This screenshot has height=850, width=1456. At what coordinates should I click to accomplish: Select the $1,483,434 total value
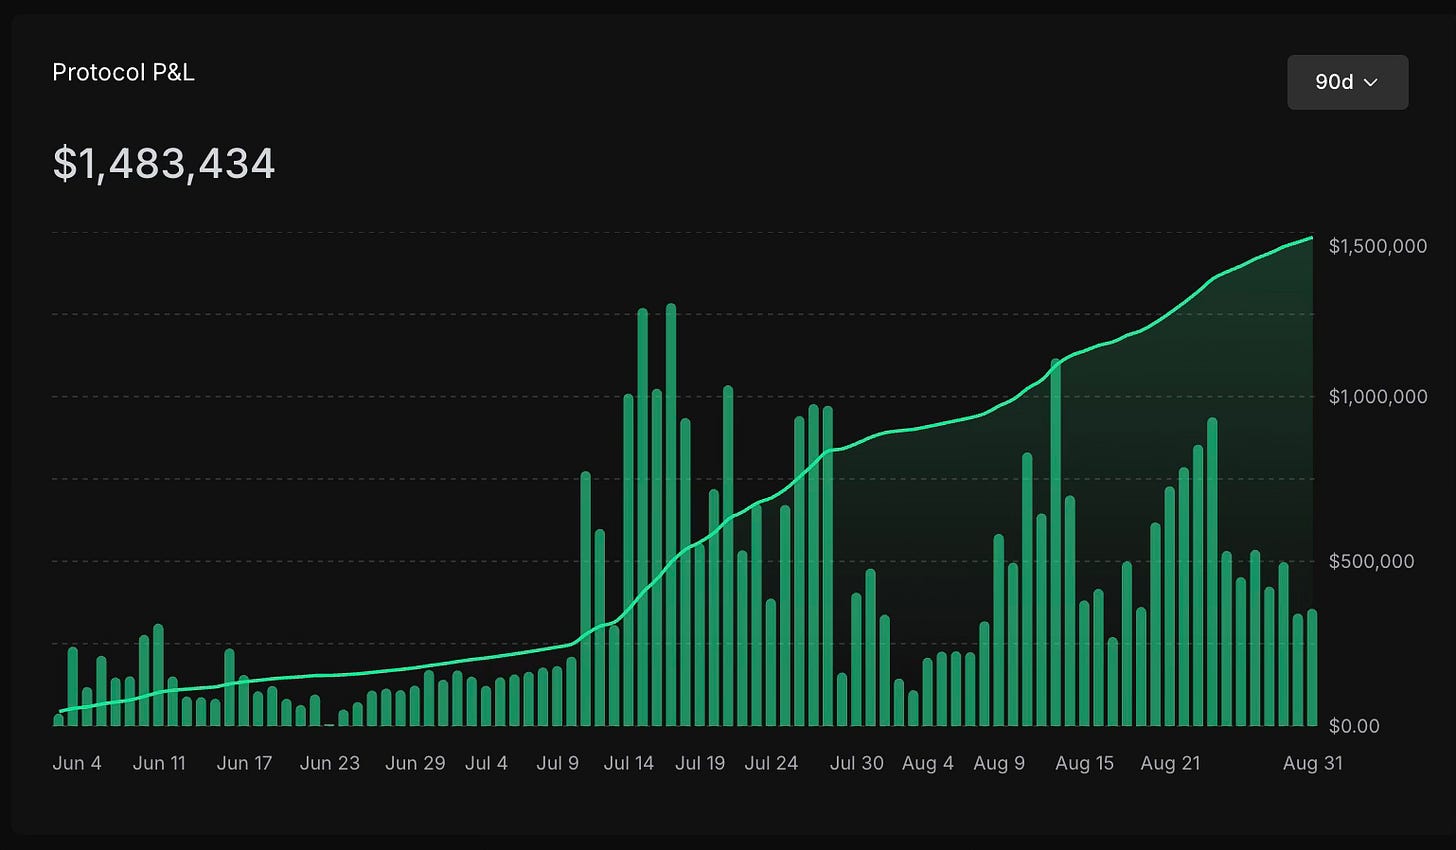point(164,163)
